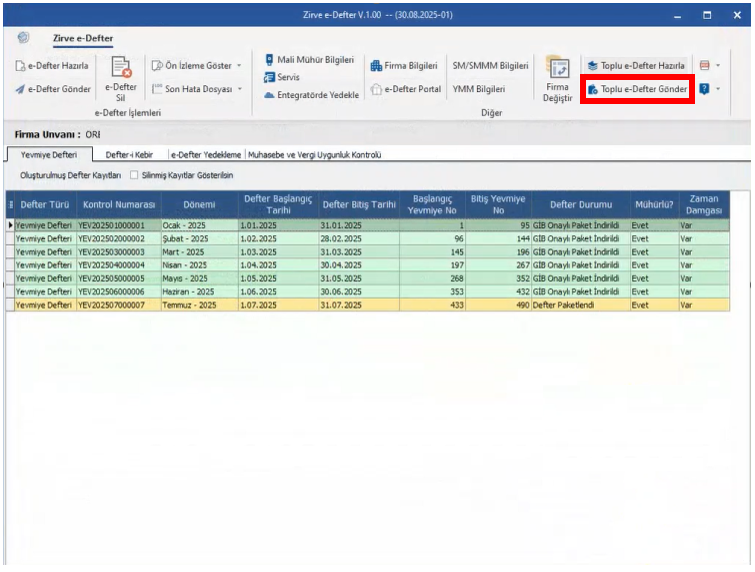Open the e-Defter Yedekleme tab
This screenshot has height=572, width=755.
pyautogui.click(x=206, y=155)
